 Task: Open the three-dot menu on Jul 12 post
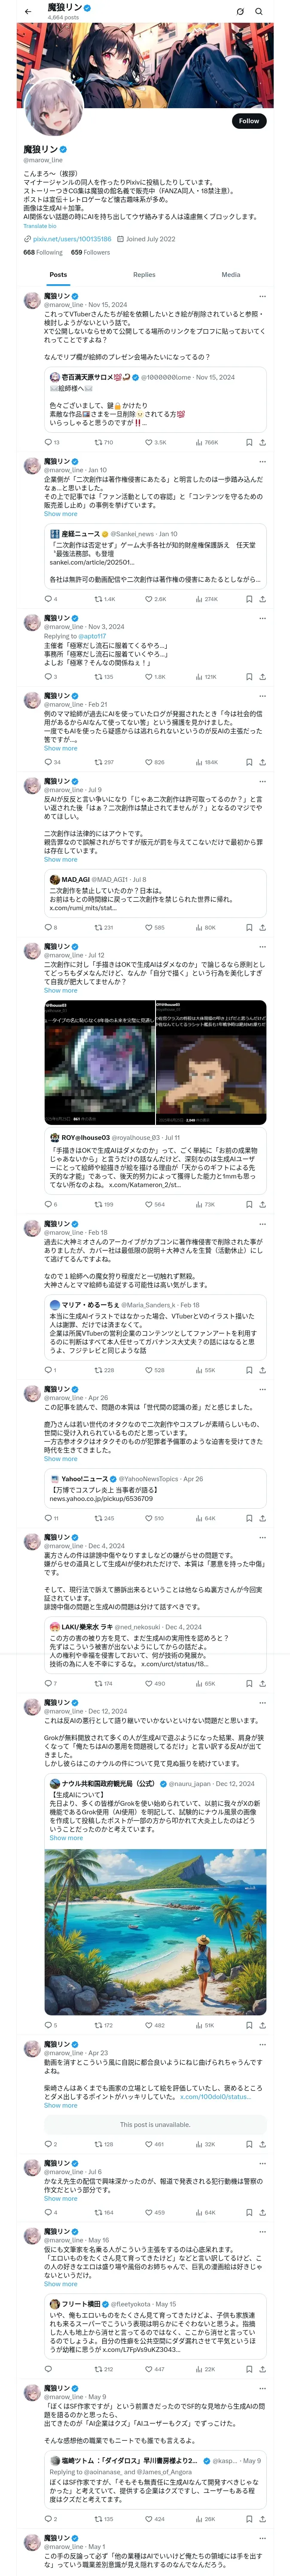pos(262,946)
